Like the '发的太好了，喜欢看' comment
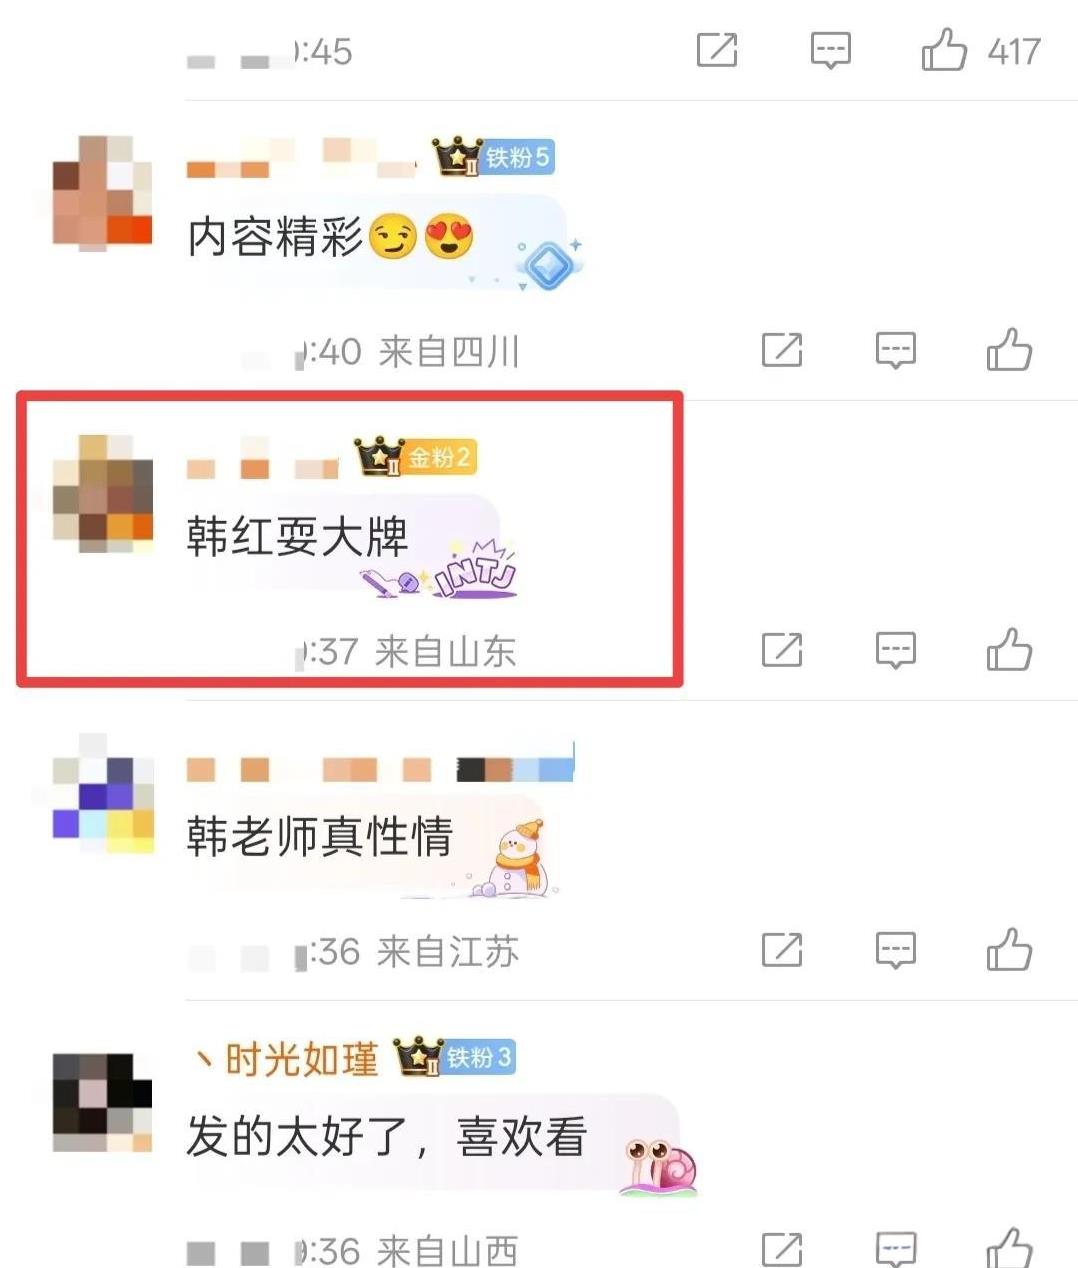The image size is (1078, 1268). [x=1009, y=1248]
